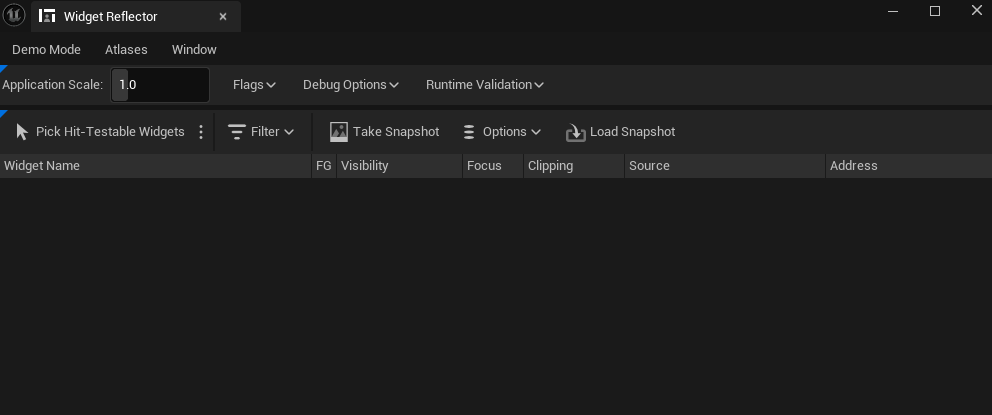The height and width of the screenshot is (415, 992).
Task: Expand the Runtime Validation dropdown
Action: [x=485, y=85]
